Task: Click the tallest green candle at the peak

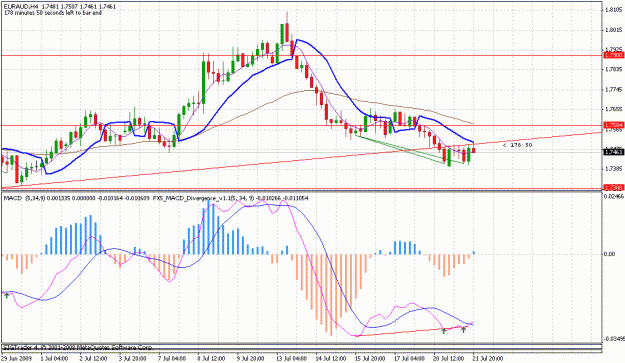Action: (282, 33)
